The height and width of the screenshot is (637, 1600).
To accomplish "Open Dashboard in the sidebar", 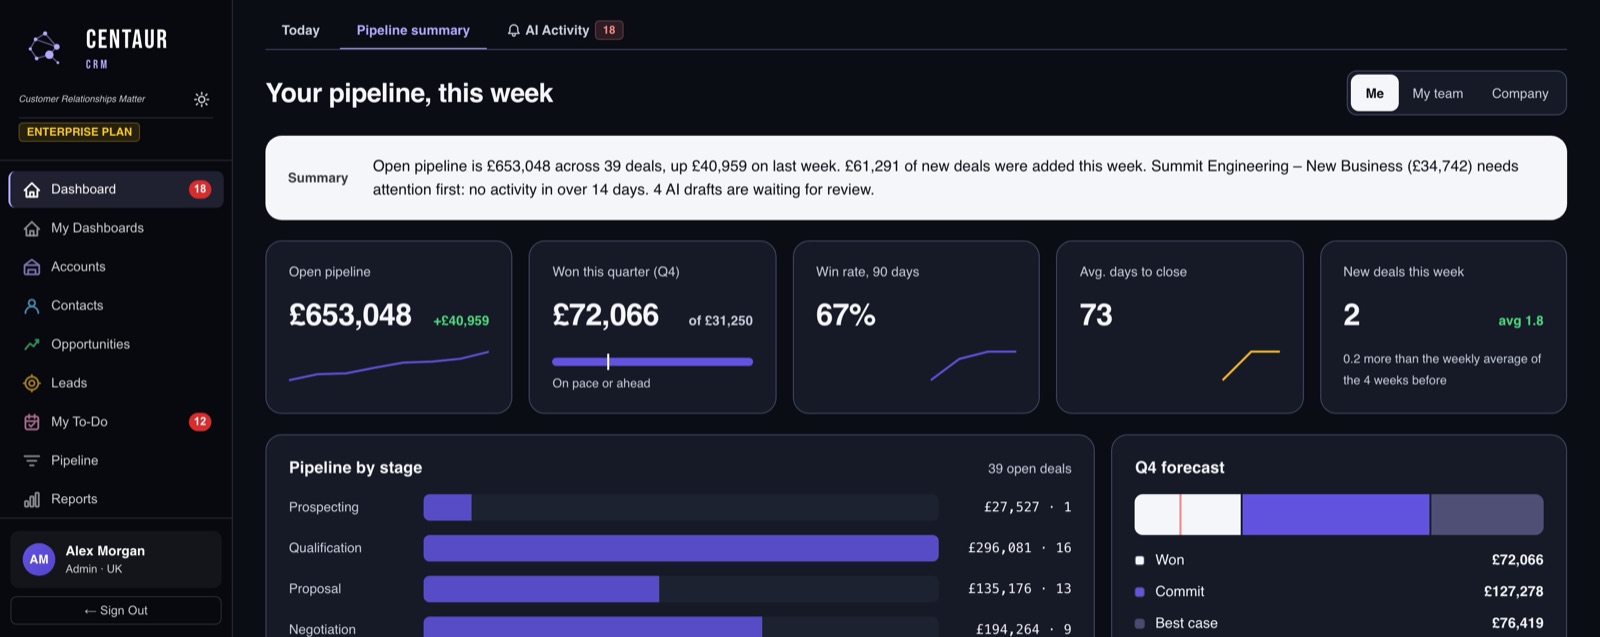I will (116, 189).
